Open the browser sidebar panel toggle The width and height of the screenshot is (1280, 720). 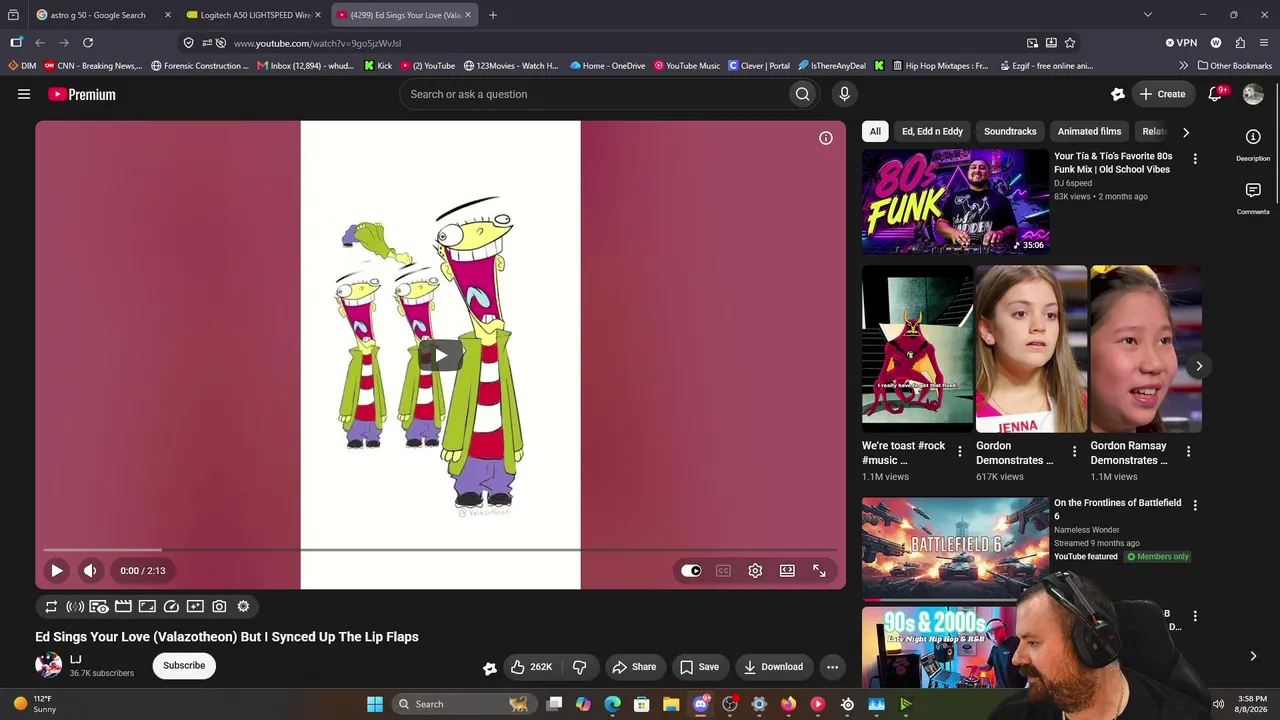[x=16, y=43]
